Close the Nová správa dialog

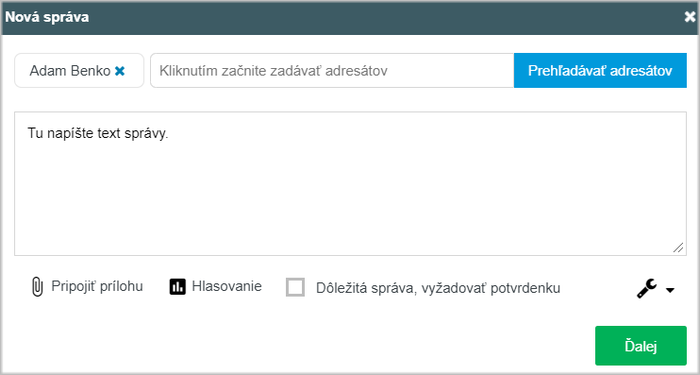coord(690,17)
